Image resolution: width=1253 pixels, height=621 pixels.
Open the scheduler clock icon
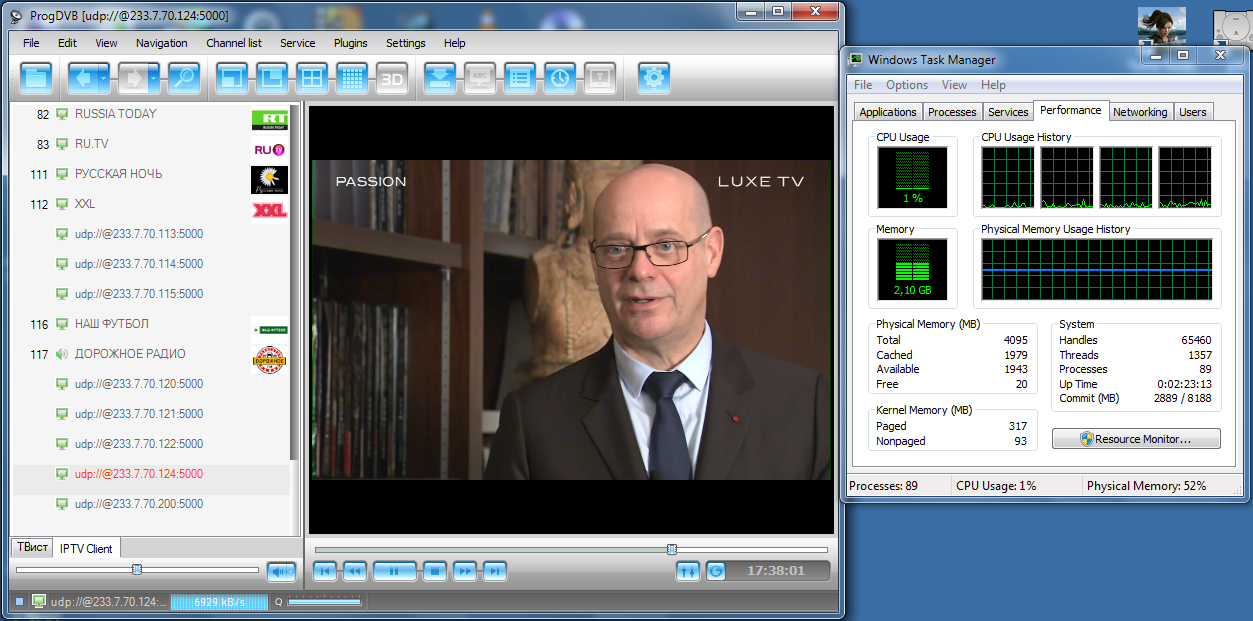tap(559, 78)
